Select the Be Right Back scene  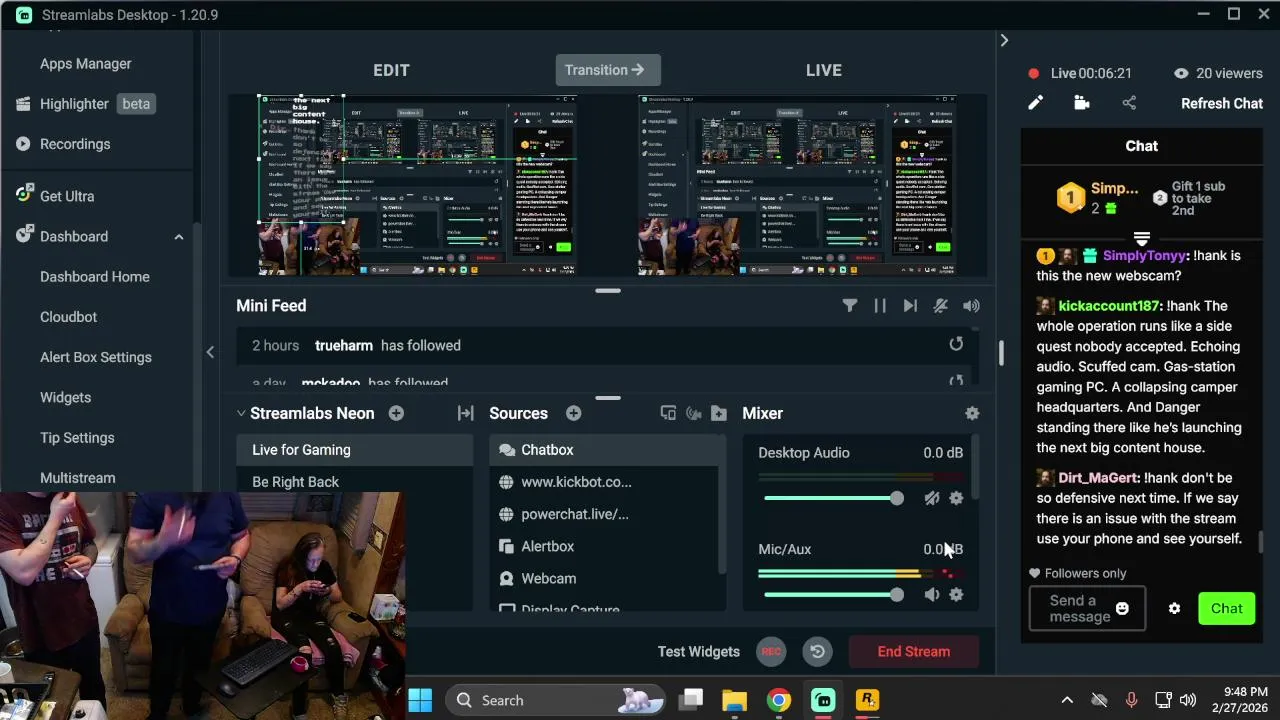pyautogui.click(x=354, y=482)
